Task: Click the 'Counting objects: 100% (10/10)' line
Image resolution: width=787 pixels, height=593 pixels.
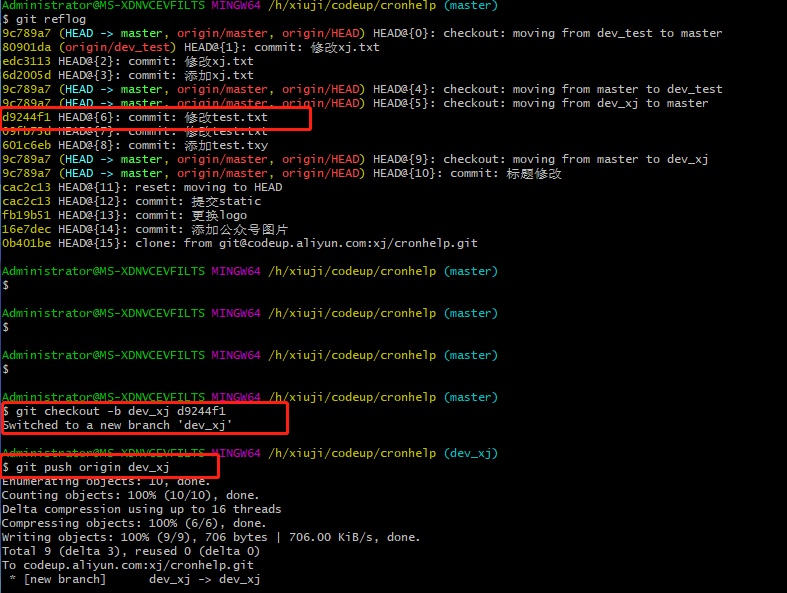Action: coord(130,496)
